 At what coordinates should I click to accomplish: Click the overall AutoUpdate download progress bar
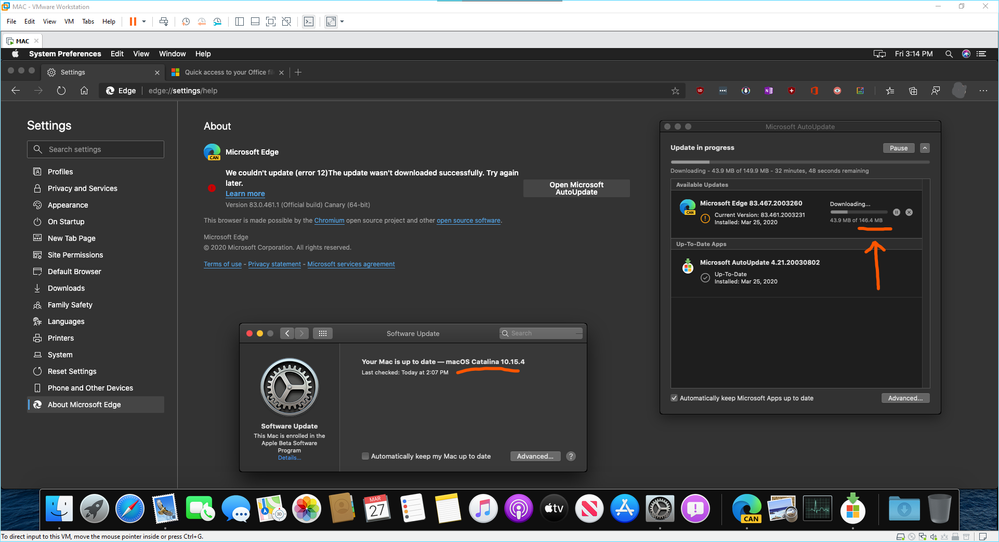[x=800, y=162]
